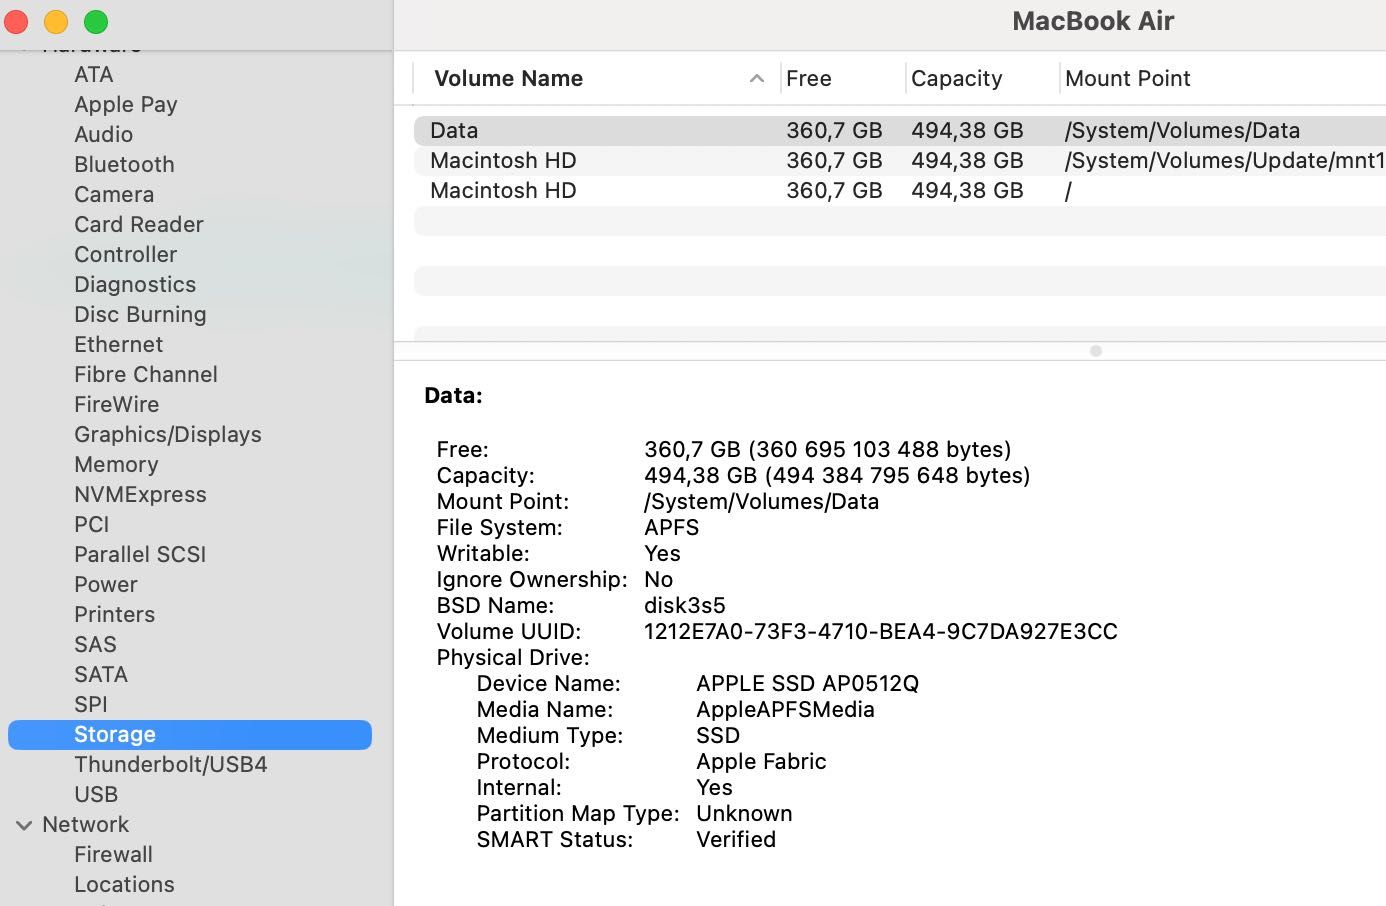Image resolution: width=1386 pixels, height=906 pixels.
Task: Click the Data: details heading
Action: click(x=453, y=395)
